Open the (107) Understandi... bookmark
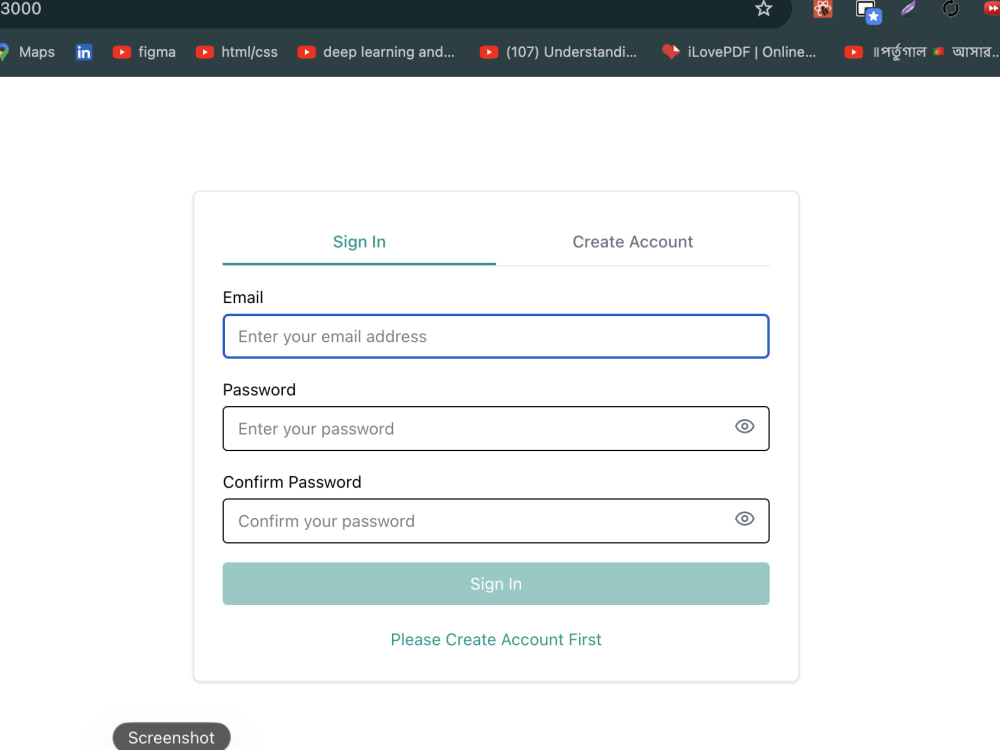The image size is (1000, 750). 558,52
